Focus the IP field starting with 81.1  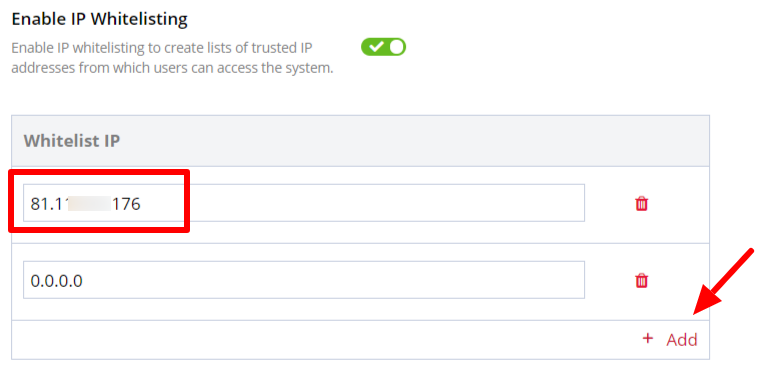[304, 203]
